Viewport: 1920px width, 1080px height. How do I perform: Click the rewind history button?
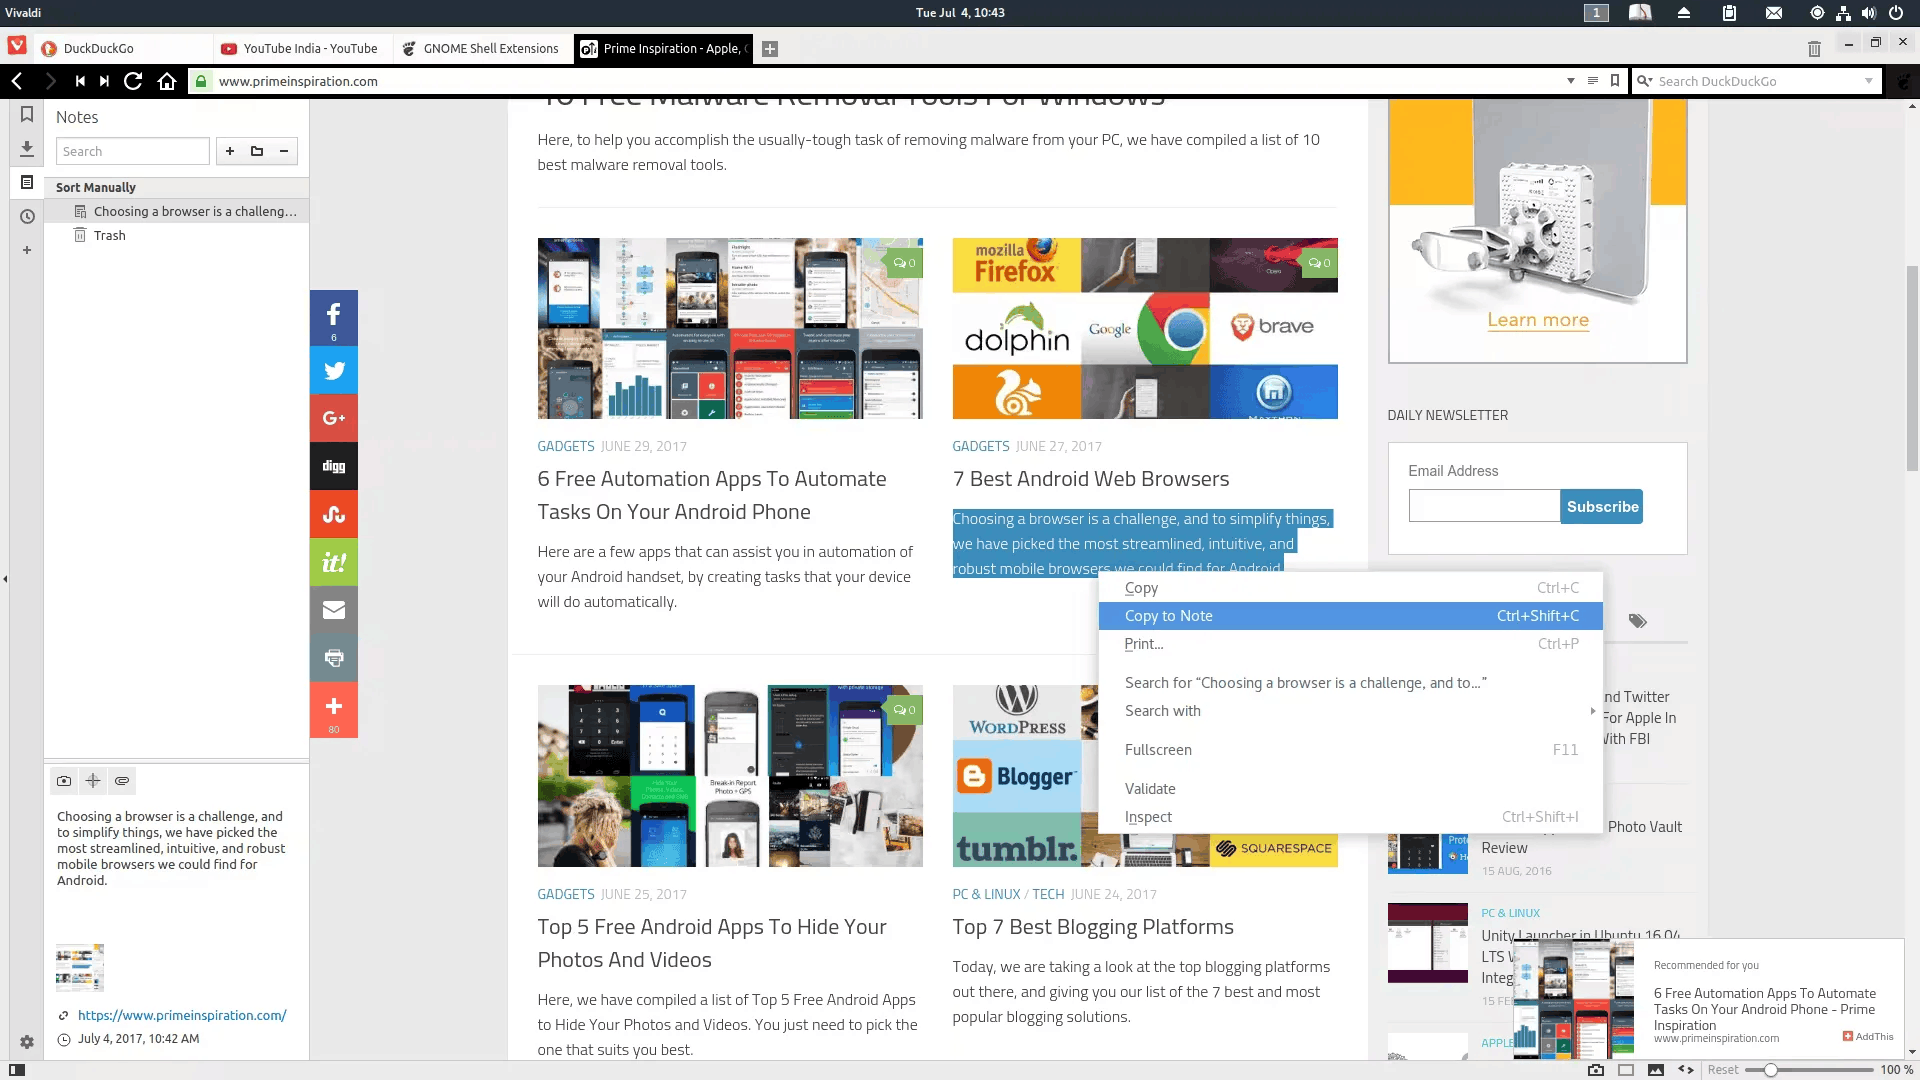point(80,81)
